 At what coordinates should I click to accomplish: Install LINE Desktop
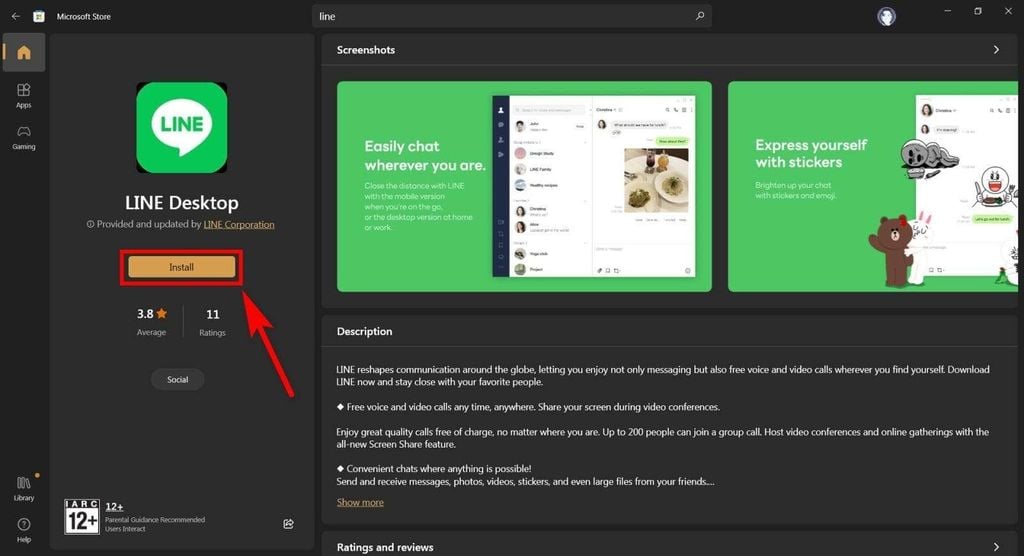[x=182, y=267]
